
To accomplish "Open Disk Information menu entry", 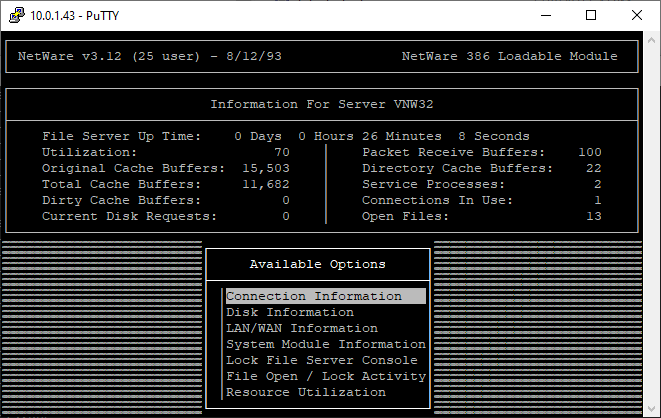I will point(290,312).
